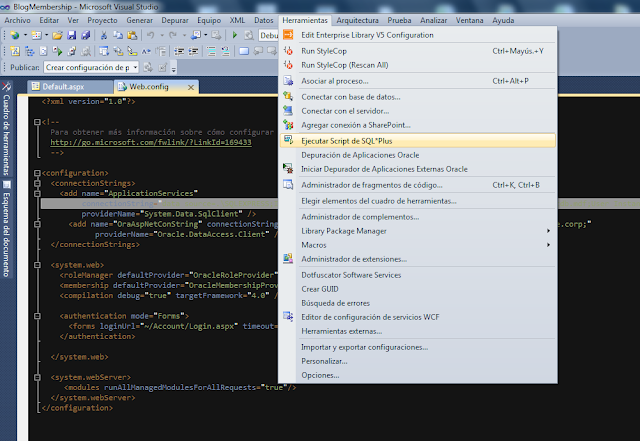The image size is (640, 441).
Task: Cut selection using the scissors icon
Action: coord(104,36)
